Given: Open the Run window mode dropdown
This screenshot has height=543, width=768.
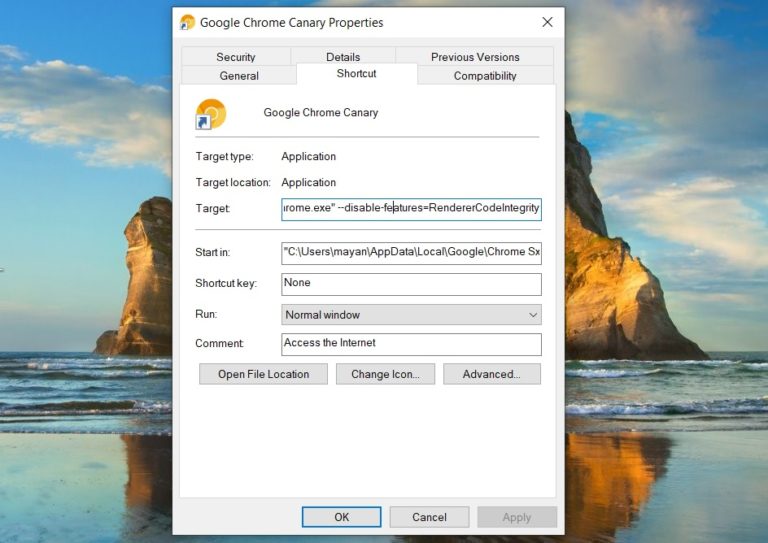Looking at the screenshot, I should (x=411, y=315).
